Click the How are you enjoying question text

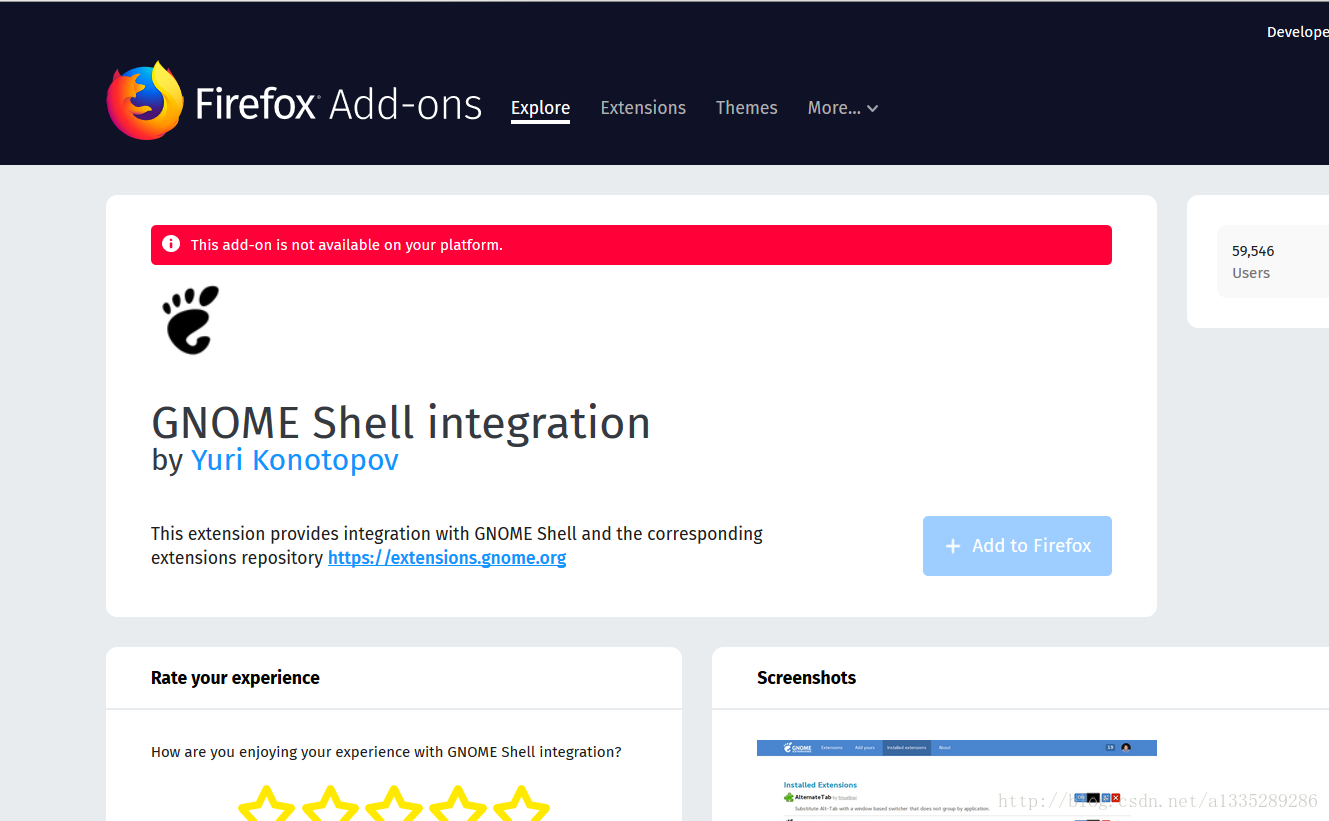click(386, 752)
